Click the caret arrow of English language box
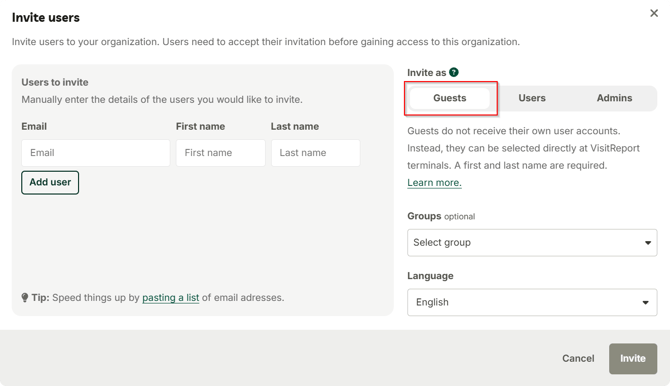Image resolution: width=670 pixels, height=386 pixels. (x=645, y=303)
